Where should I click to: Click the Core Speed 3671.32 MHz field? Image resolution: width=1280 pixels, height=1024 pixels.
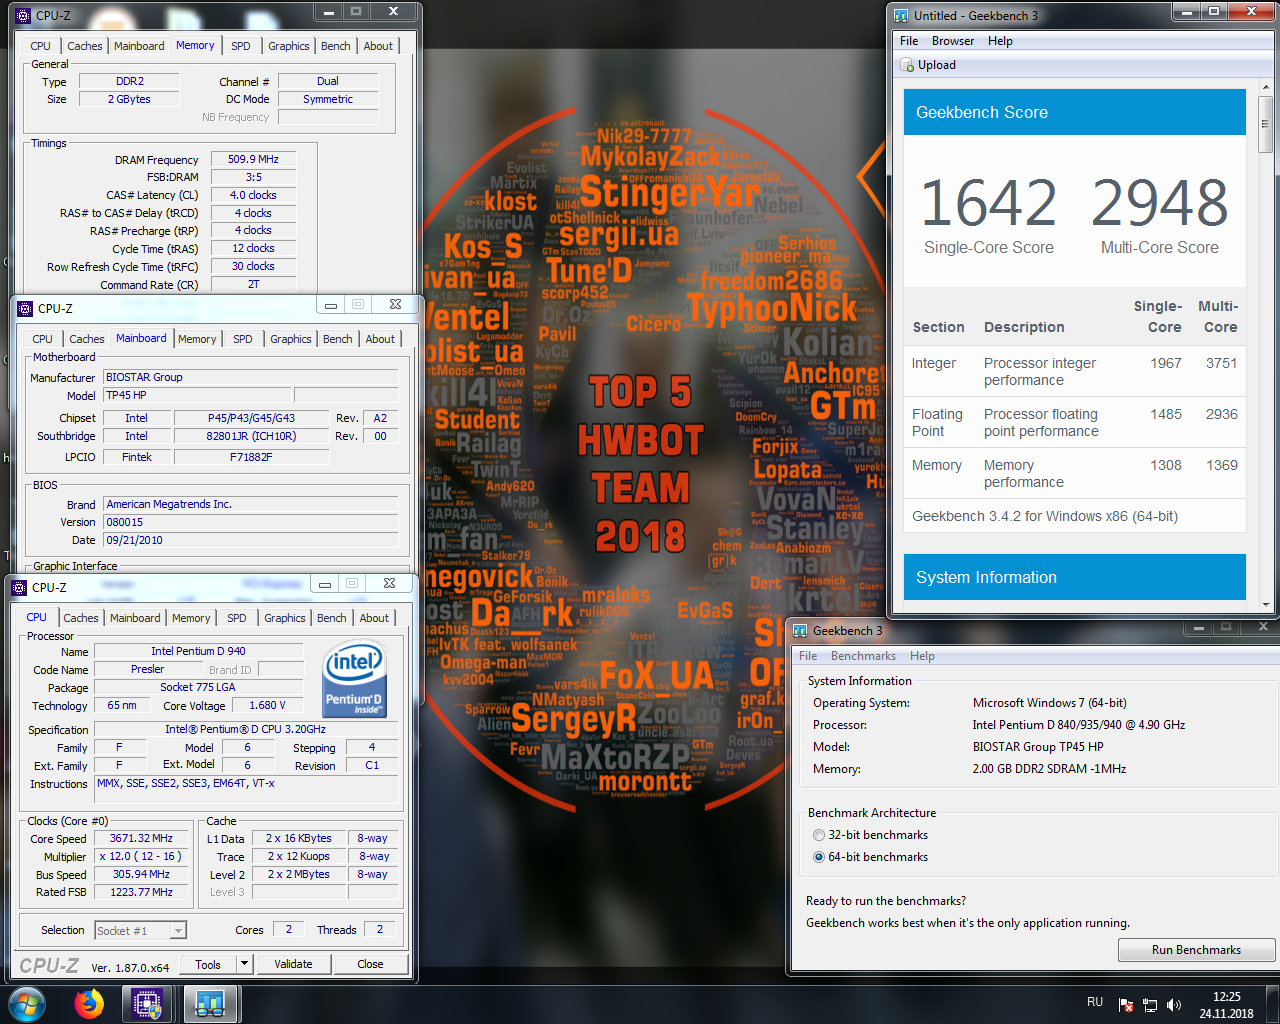tap(142, 838)
